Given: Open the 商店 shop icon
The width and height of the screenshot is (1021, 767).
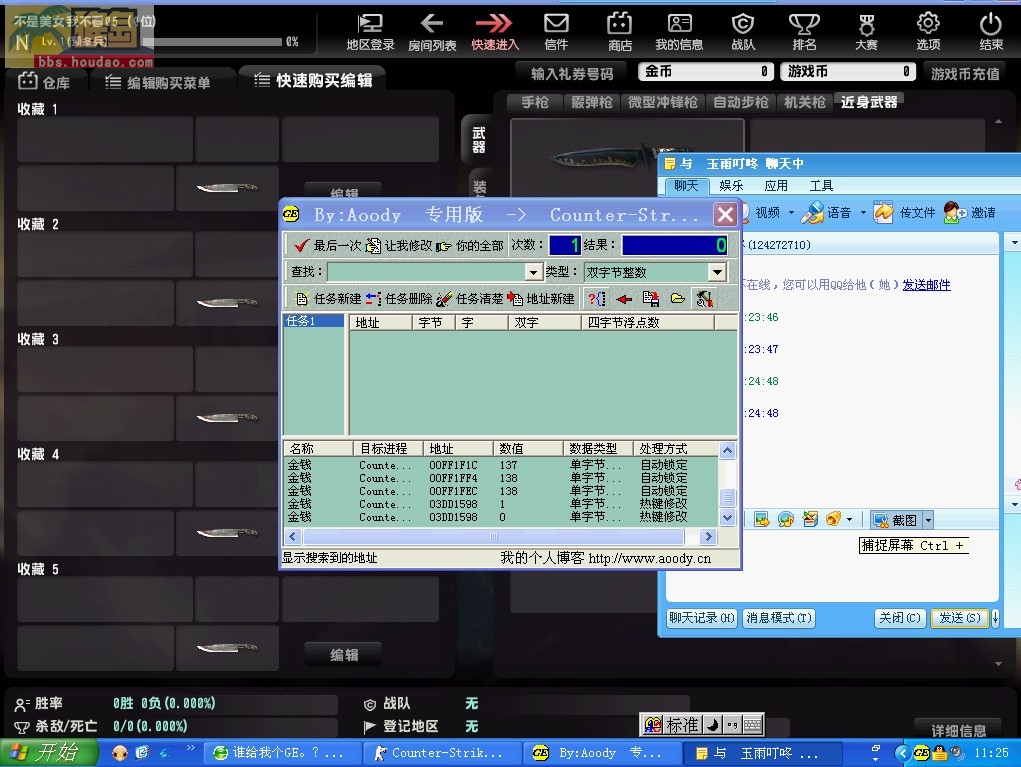Looking at the screenshot, I should (x=619, y=32).
